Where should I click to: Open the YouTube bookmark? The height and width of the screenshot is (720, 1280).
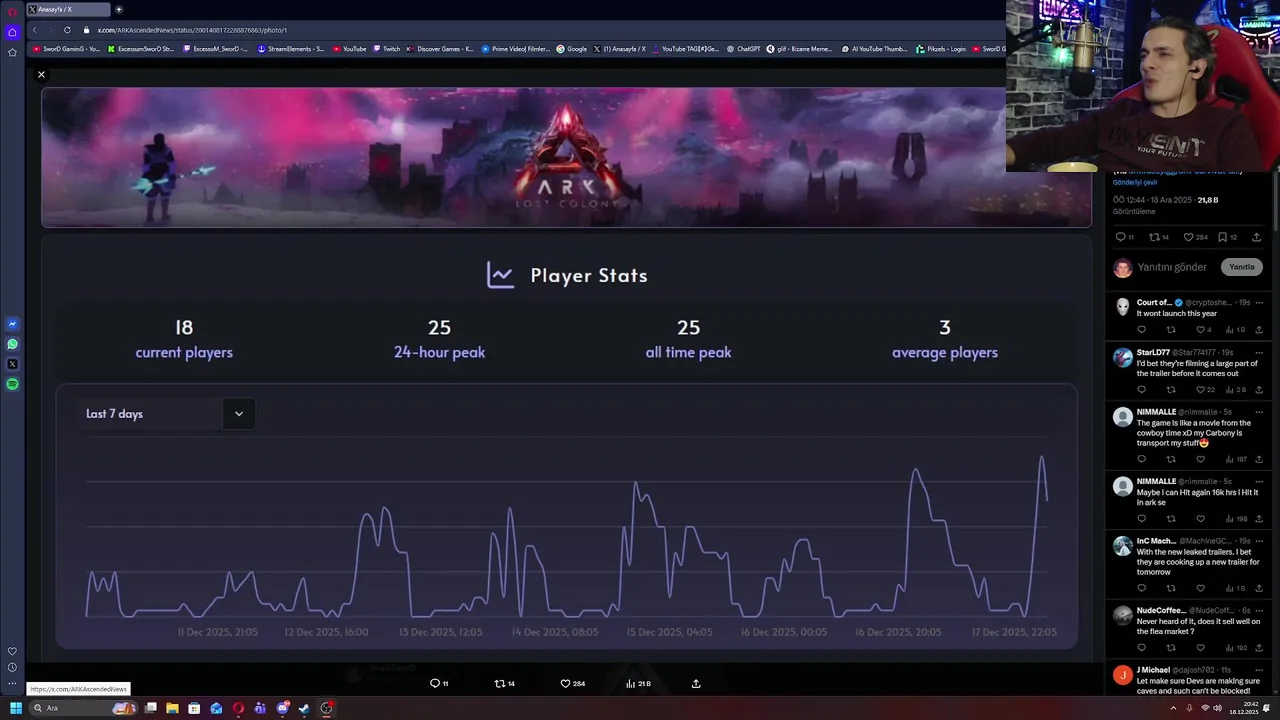pos(350,48)
